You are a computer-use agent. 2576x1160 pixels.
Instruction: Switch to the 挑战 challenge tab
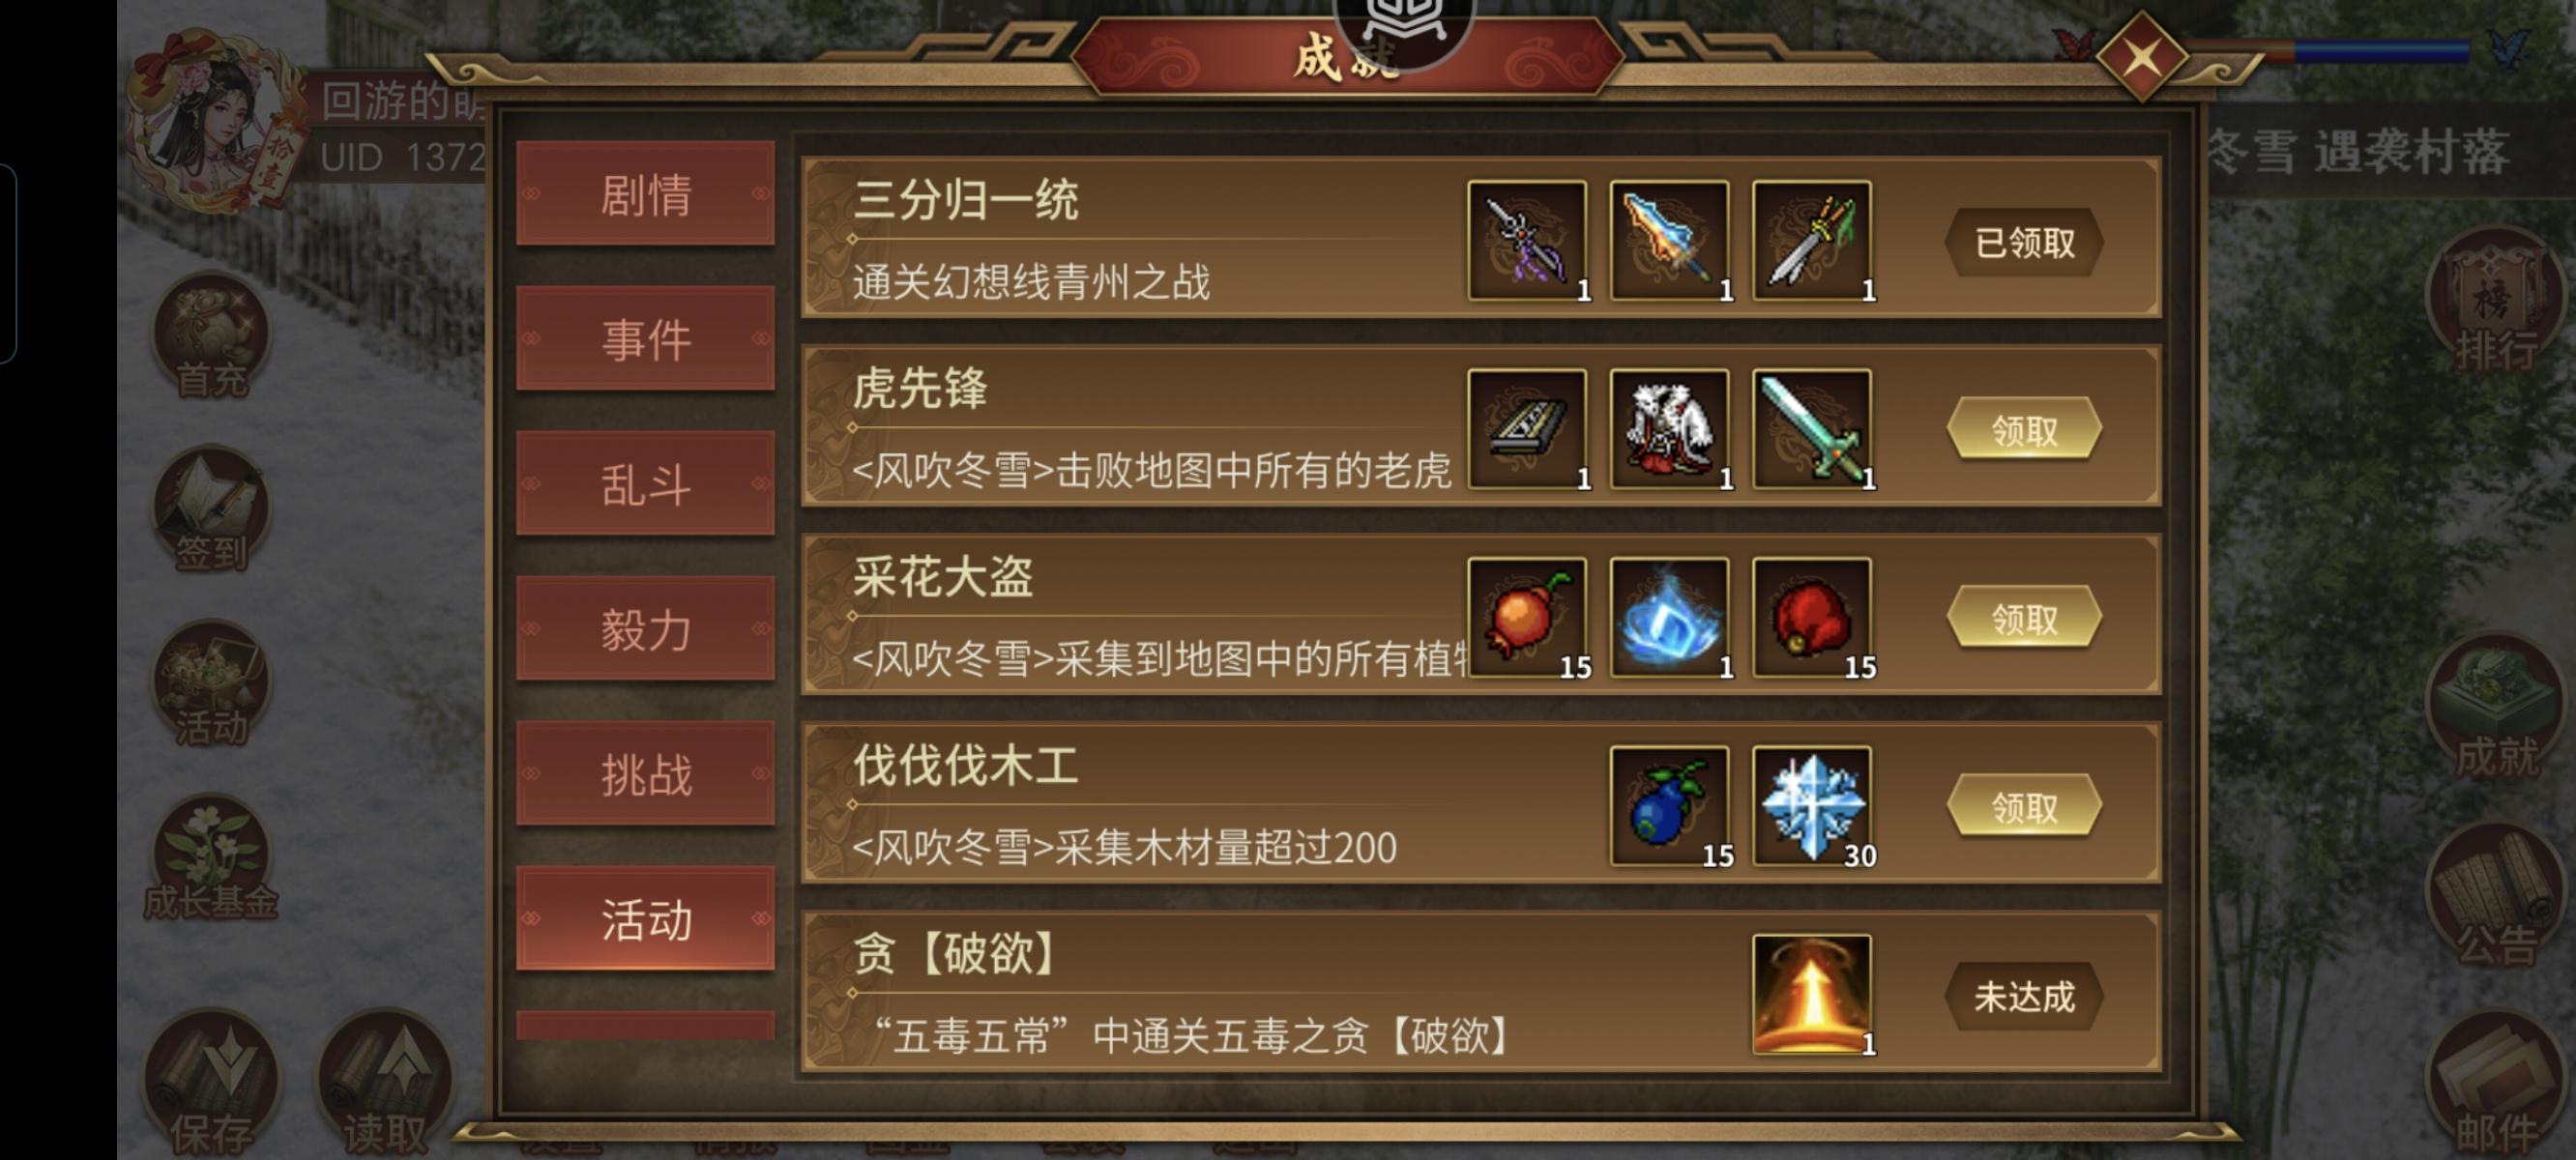645,774
